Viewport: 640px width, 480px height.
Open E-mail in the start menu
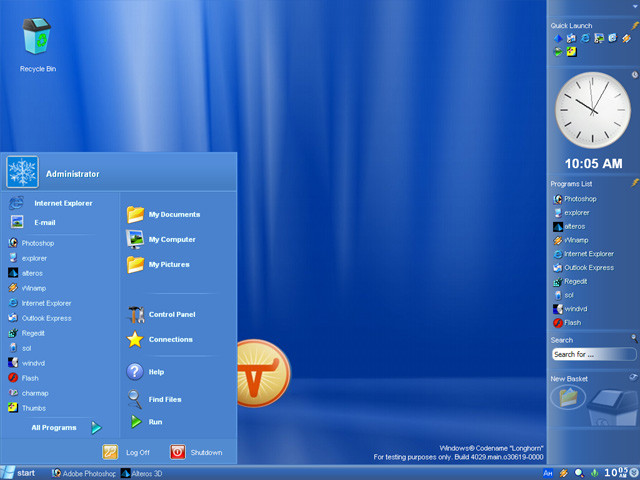coord(33,222)
